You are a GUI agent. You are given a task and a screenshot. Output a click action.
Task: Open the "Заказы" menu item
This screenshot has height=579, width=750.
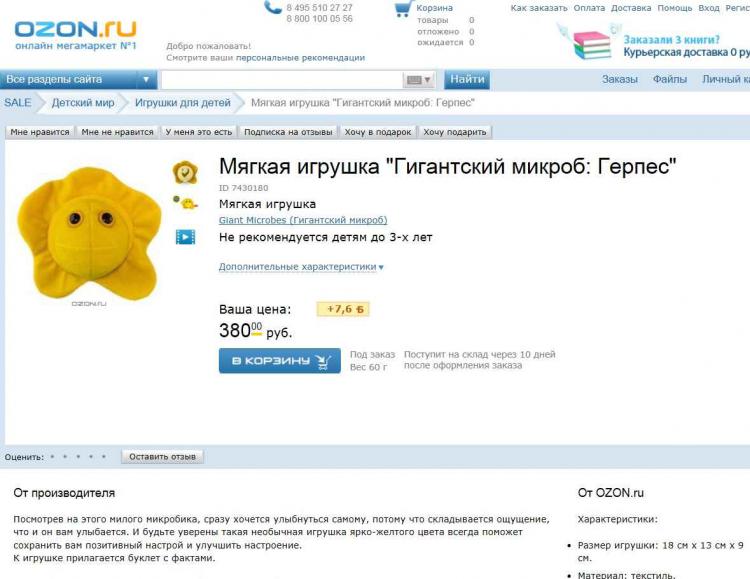pos(619,79)
